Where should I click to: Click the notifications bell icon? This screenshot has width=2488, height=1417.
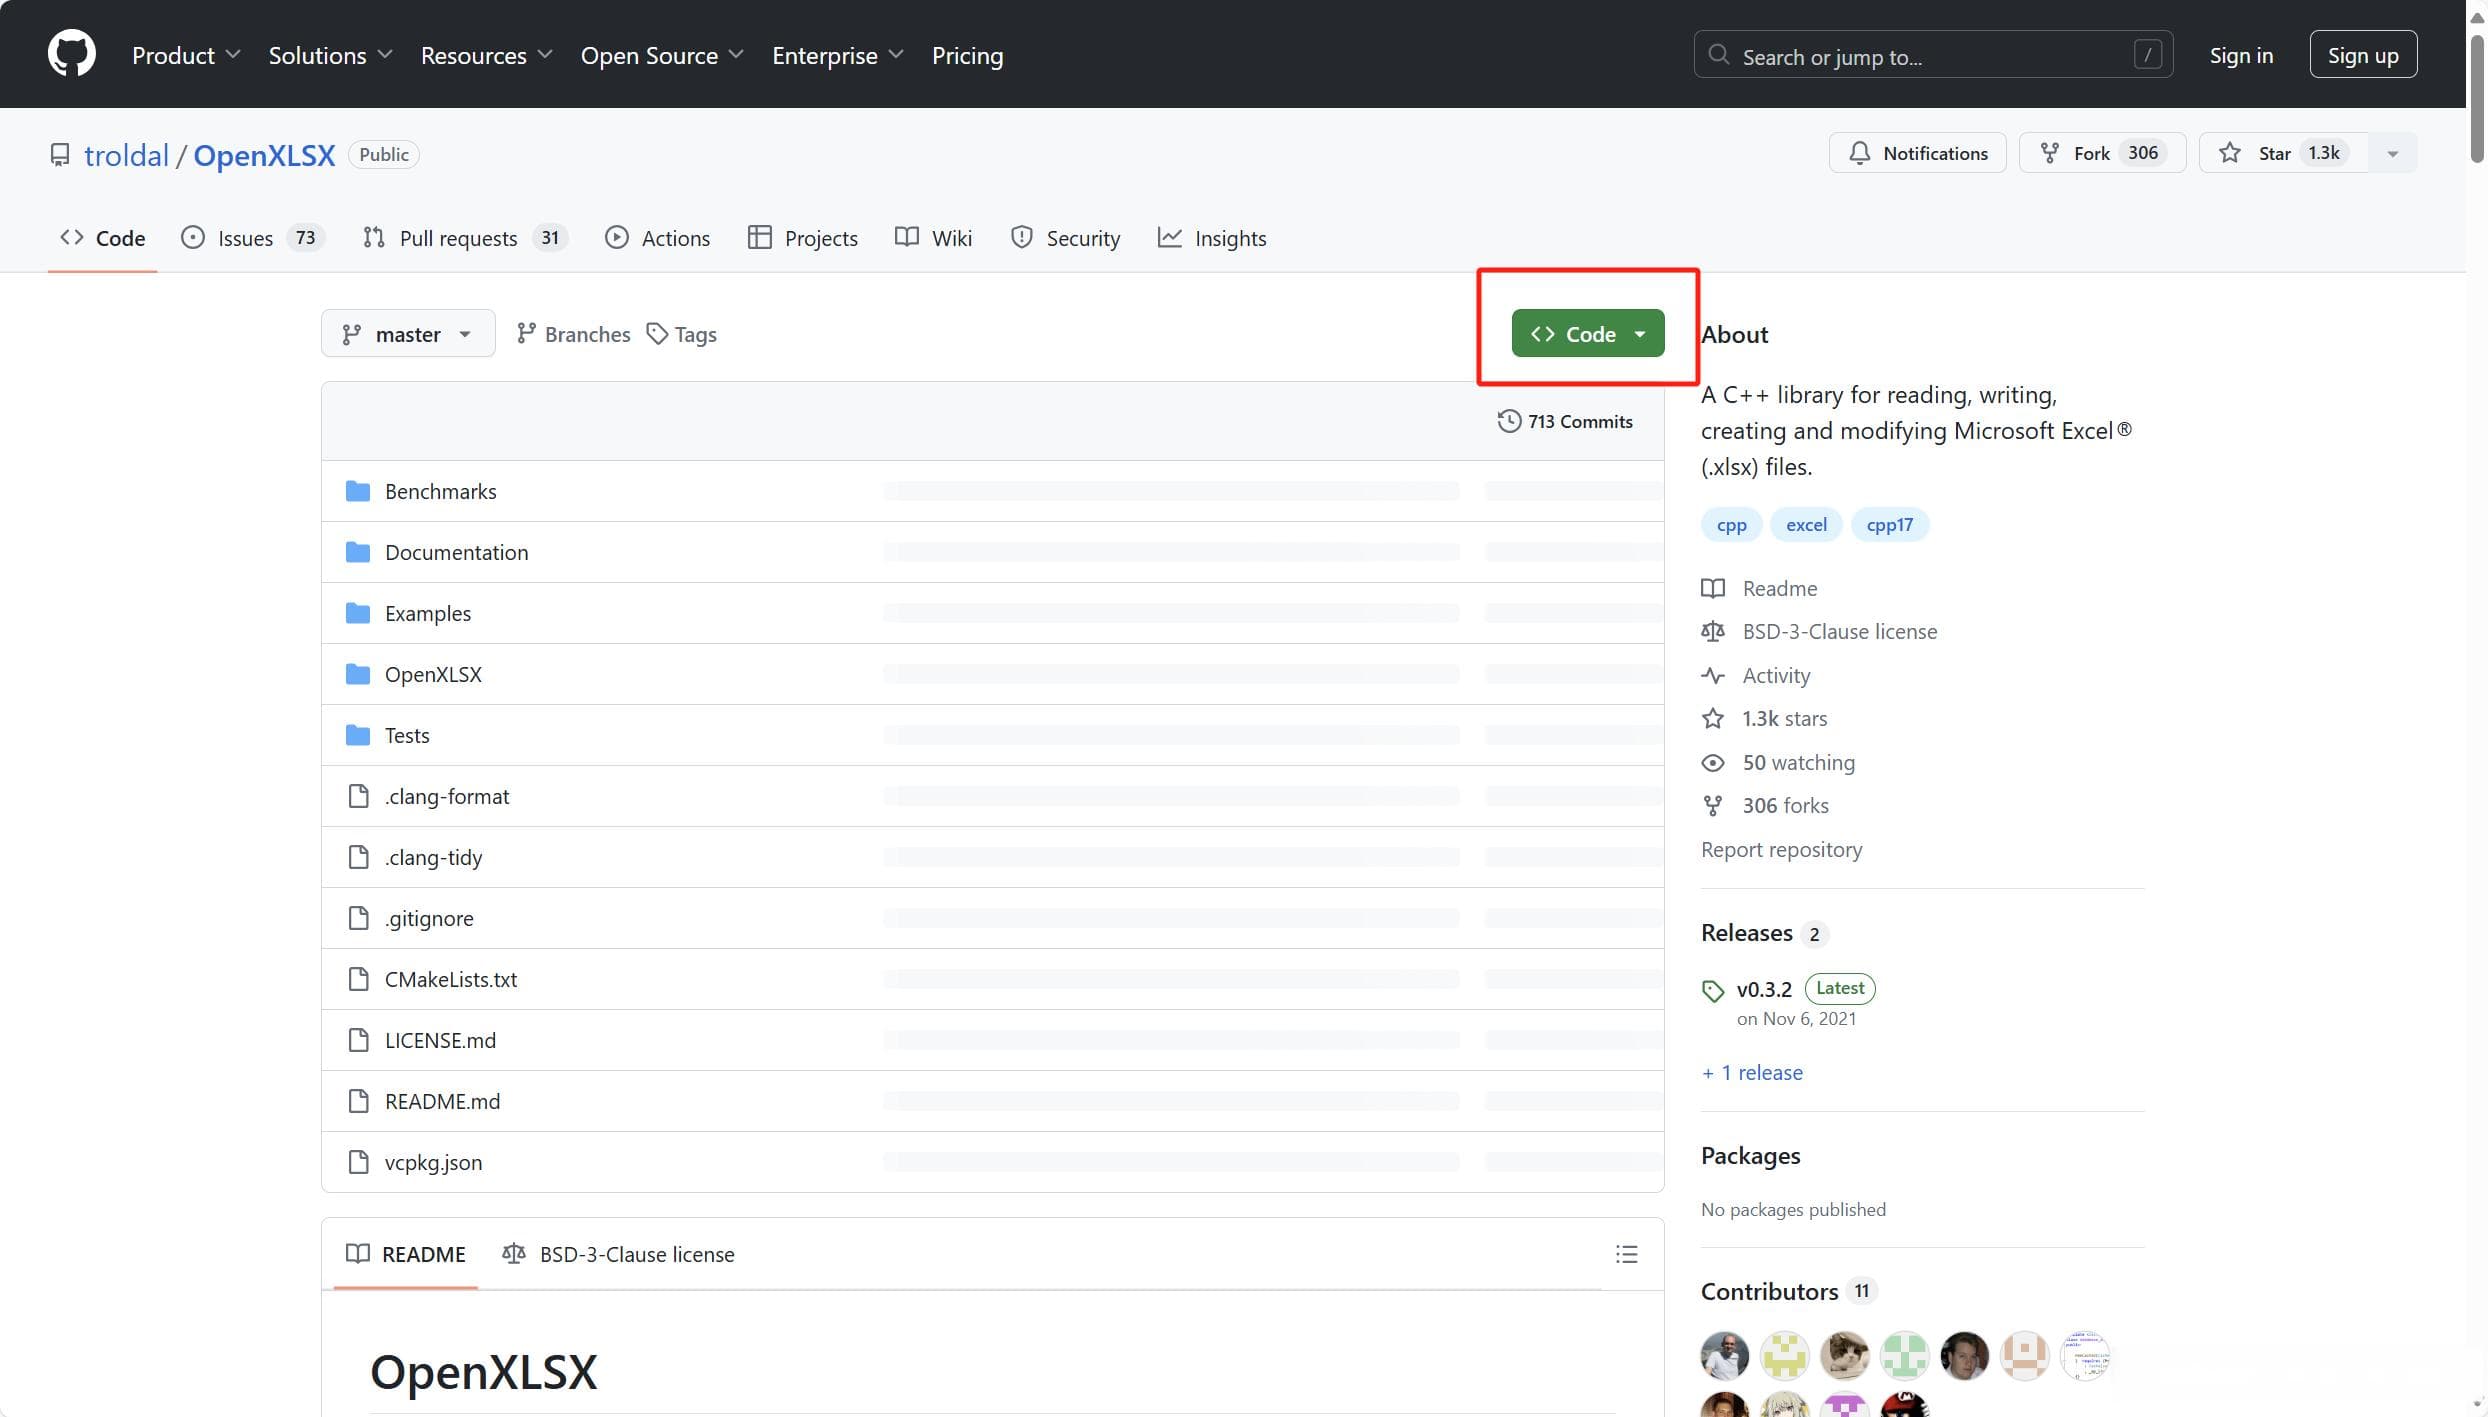tap(1859, 153)
